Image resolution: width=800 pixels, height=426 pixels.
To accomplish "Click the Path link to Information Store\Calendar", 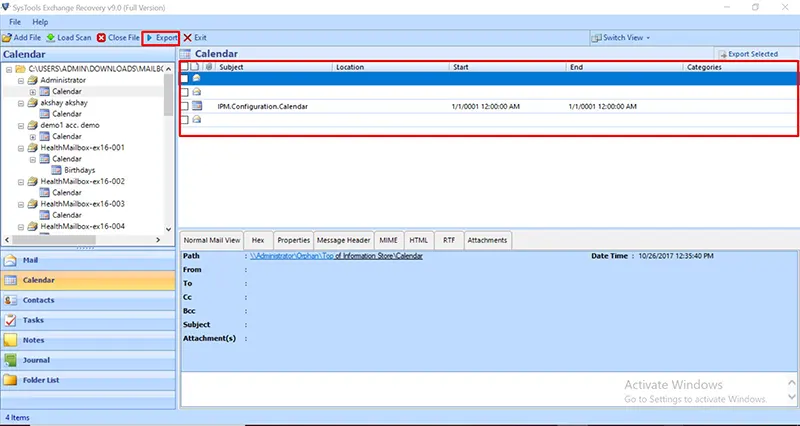I will coord(336,256).
